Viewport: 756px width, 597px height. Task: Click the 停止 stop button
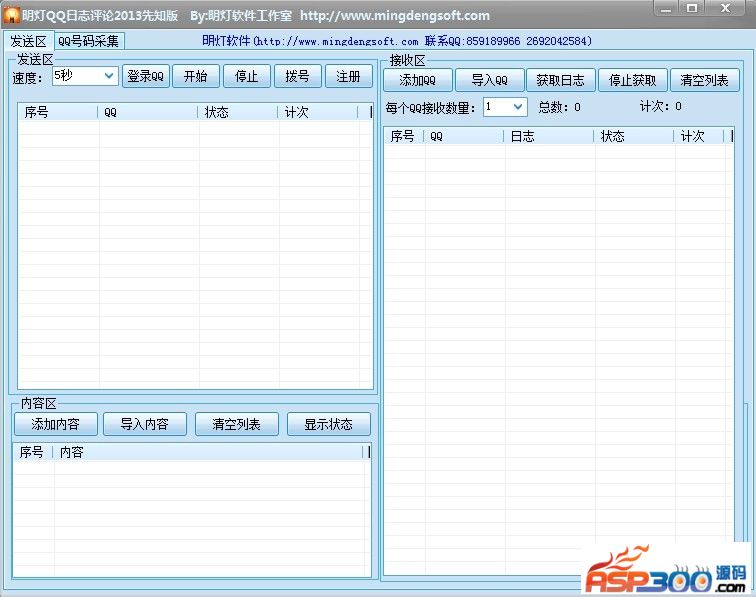click(247, 76)
